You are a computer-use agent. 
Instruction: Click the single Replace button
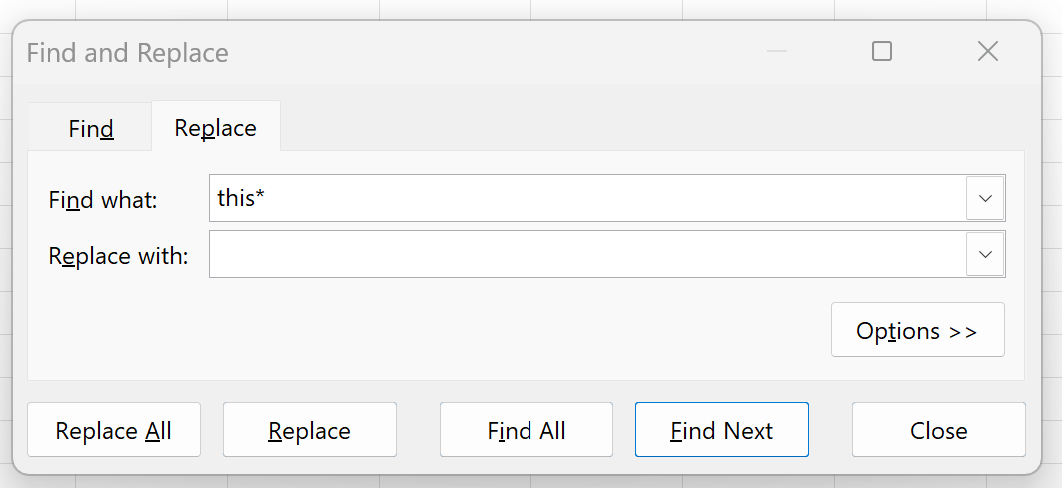click(309, 430)
